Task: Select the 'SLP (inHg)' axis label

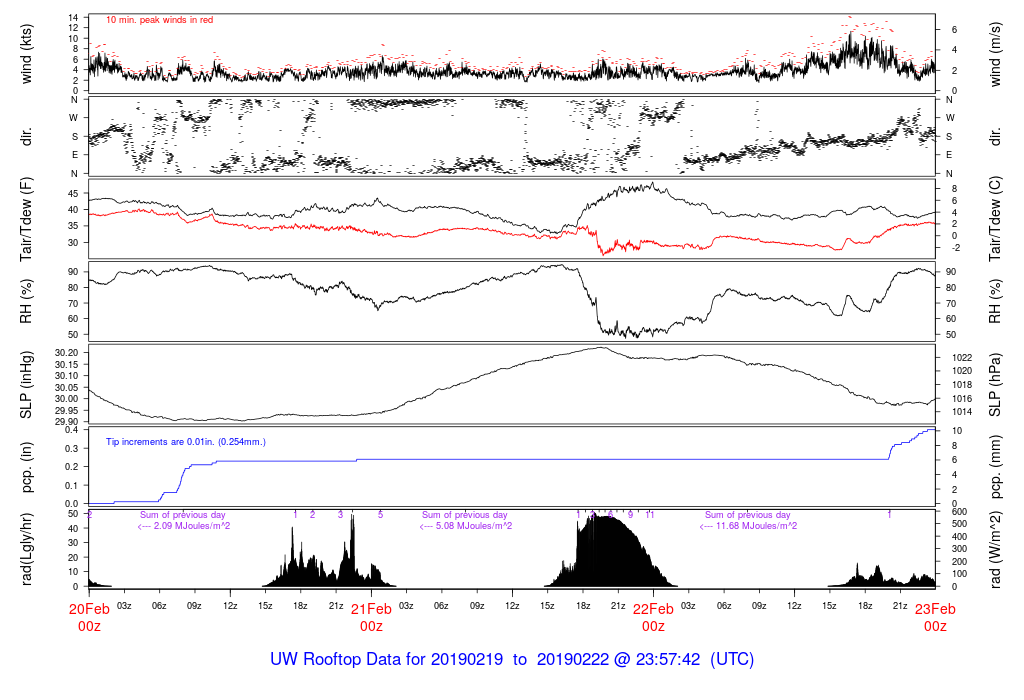Action: [26, 385]
